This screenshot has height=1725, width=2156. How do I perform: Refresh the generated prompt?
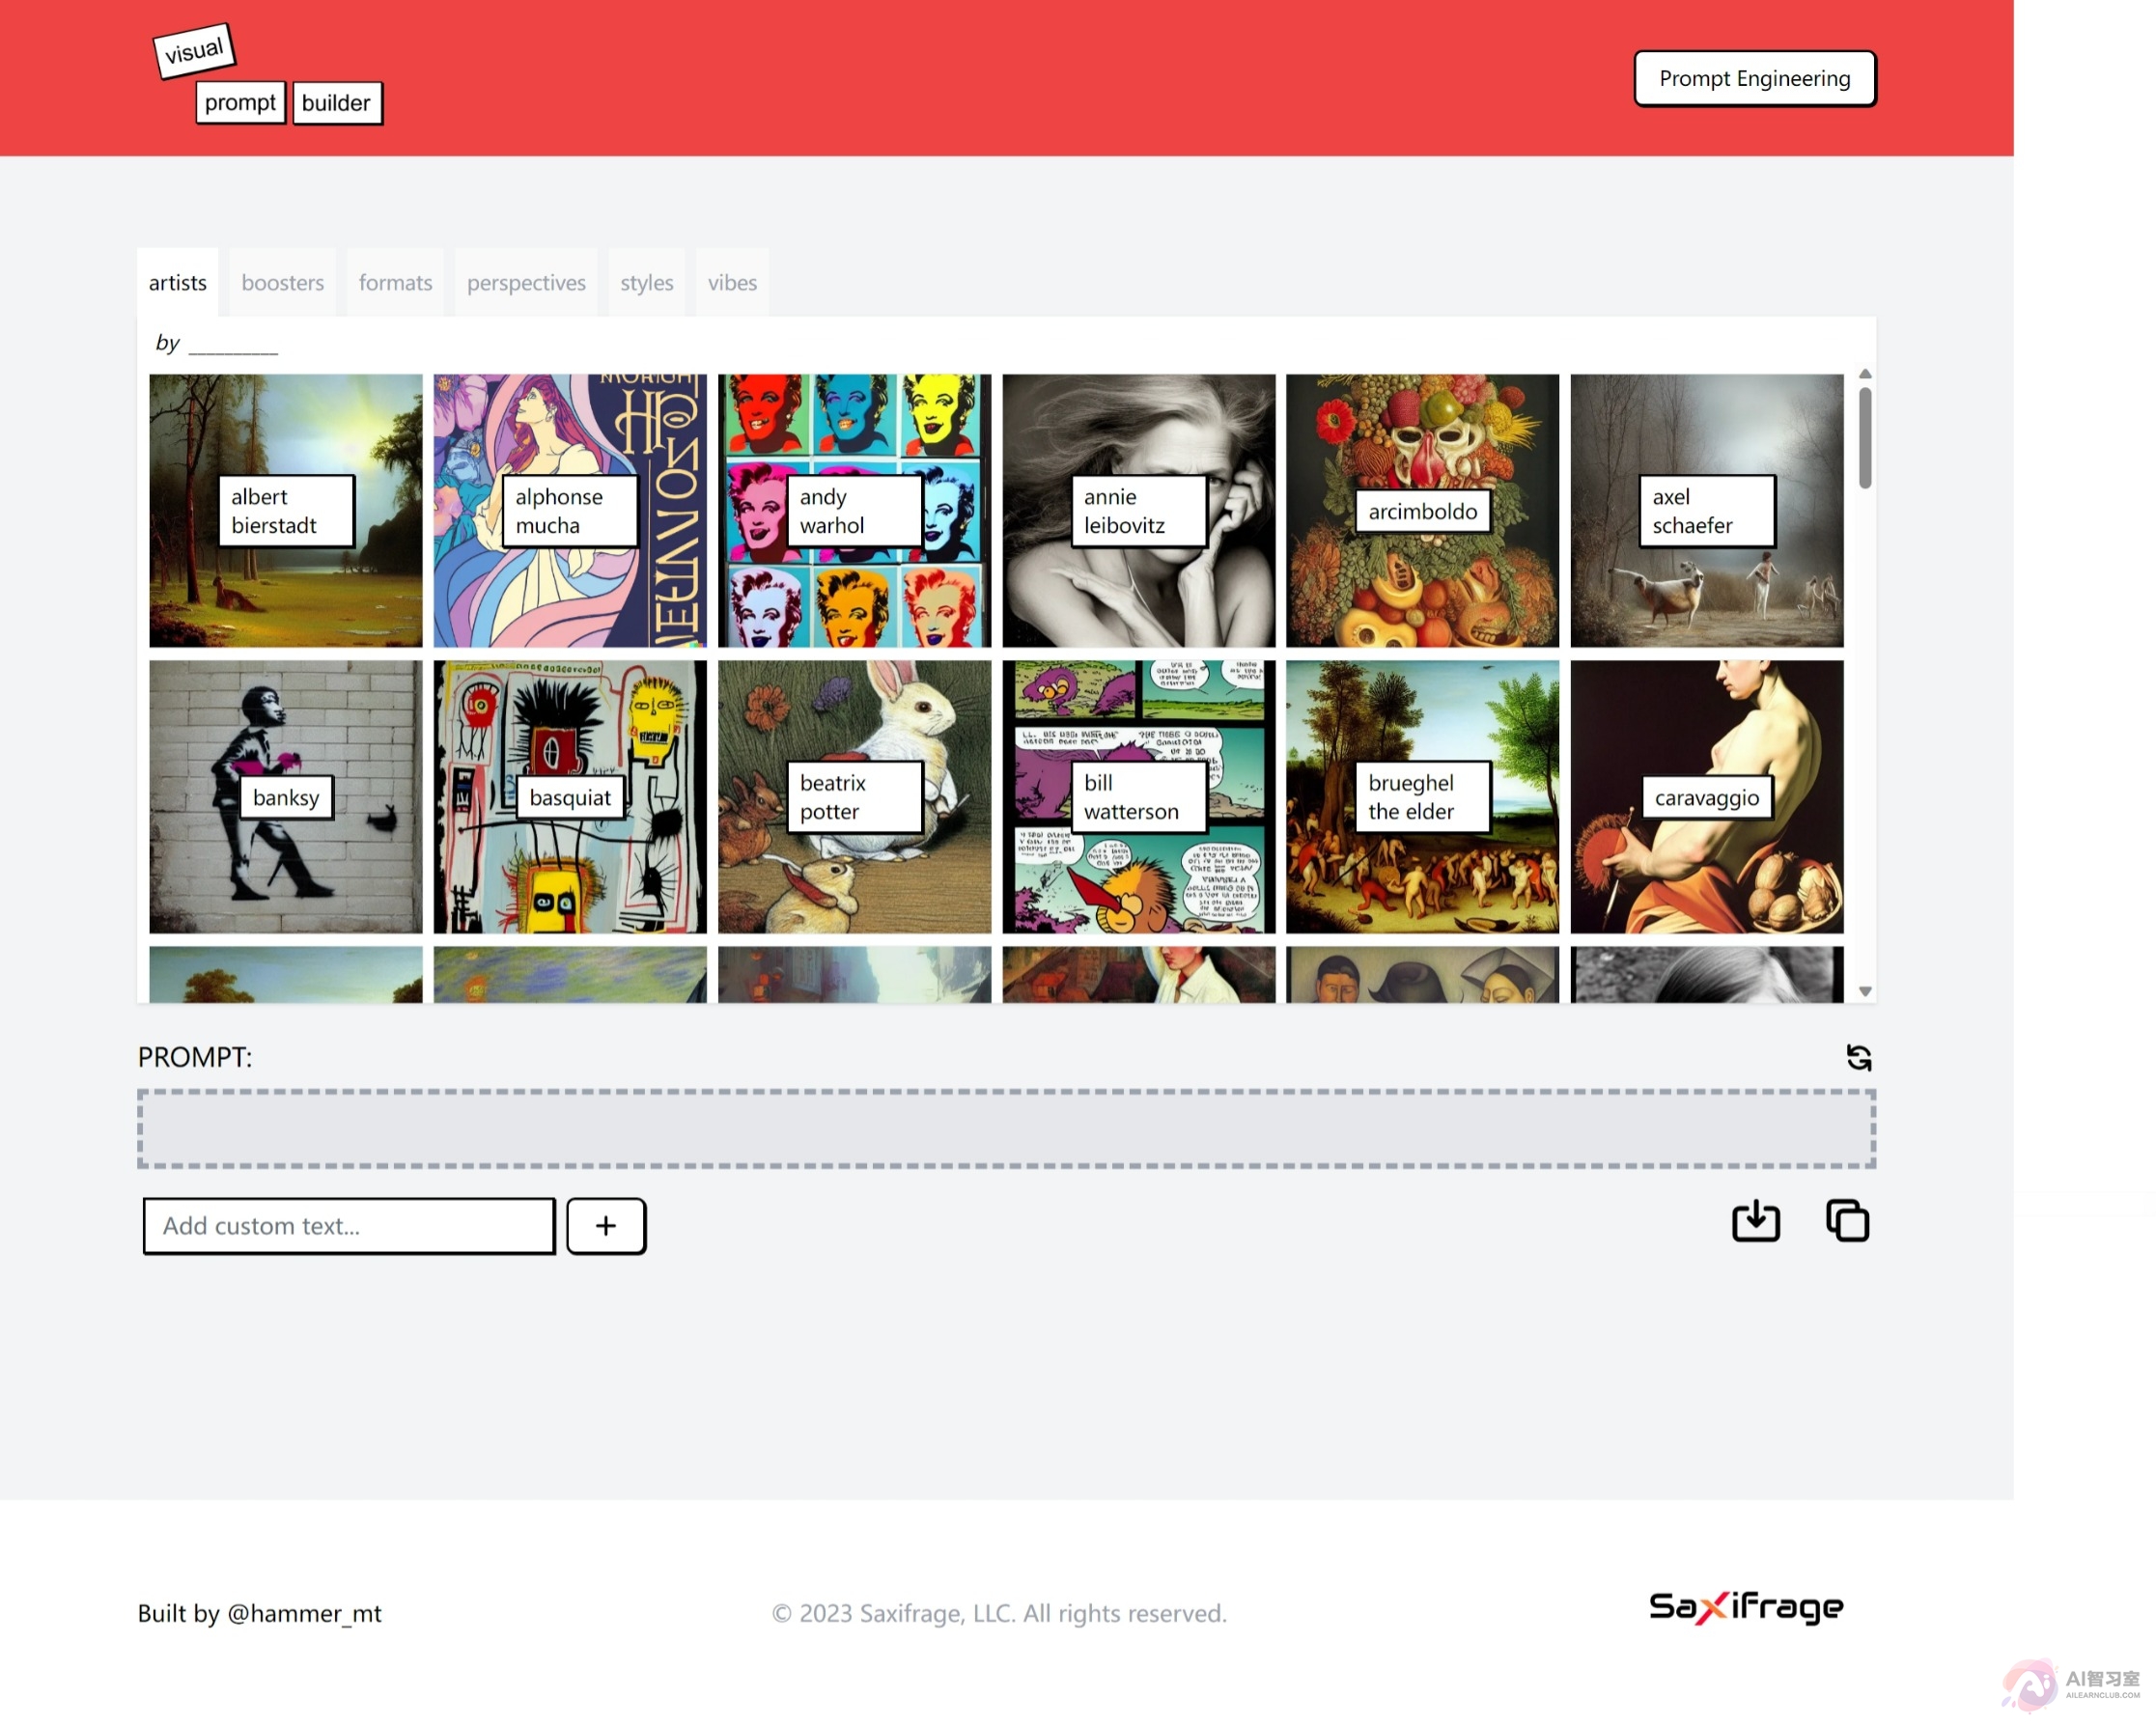(1858, 1057)
